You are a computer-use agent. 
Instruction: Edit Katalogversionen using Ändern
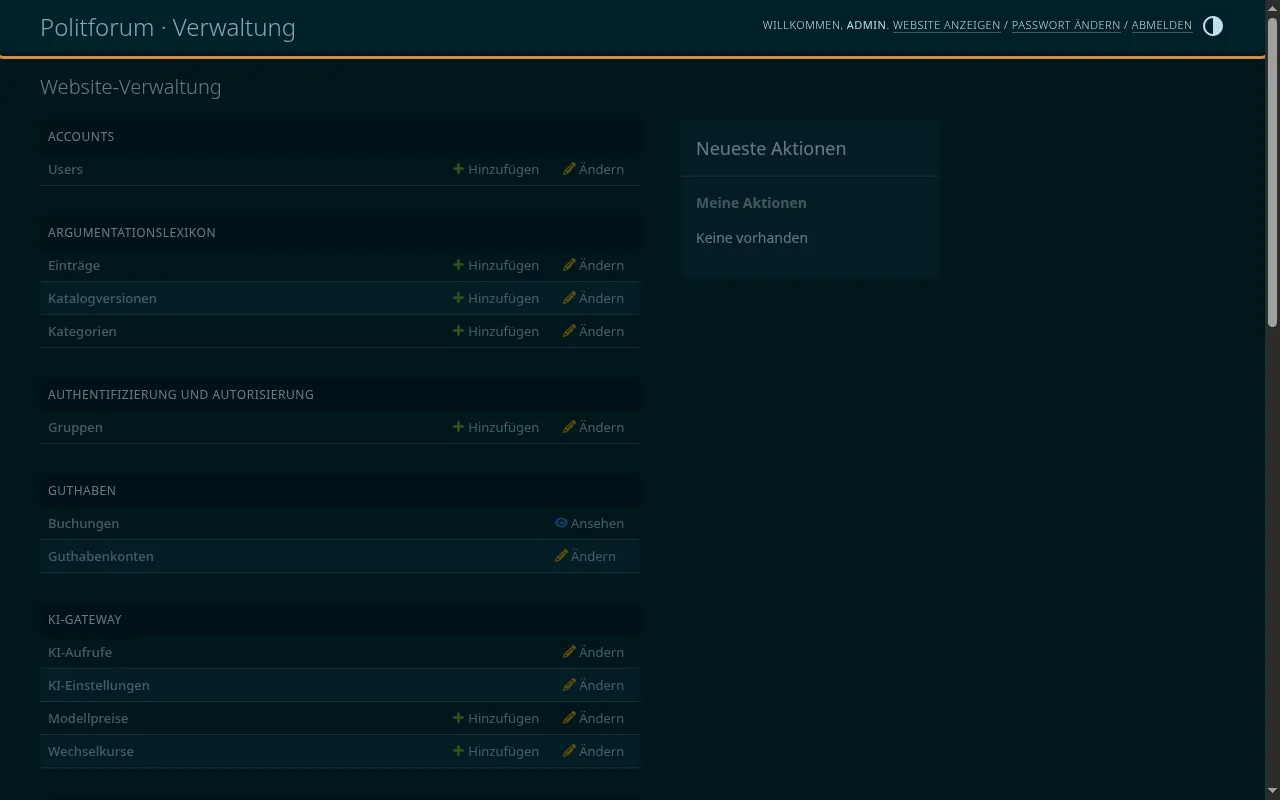click(x=593, y=298)
